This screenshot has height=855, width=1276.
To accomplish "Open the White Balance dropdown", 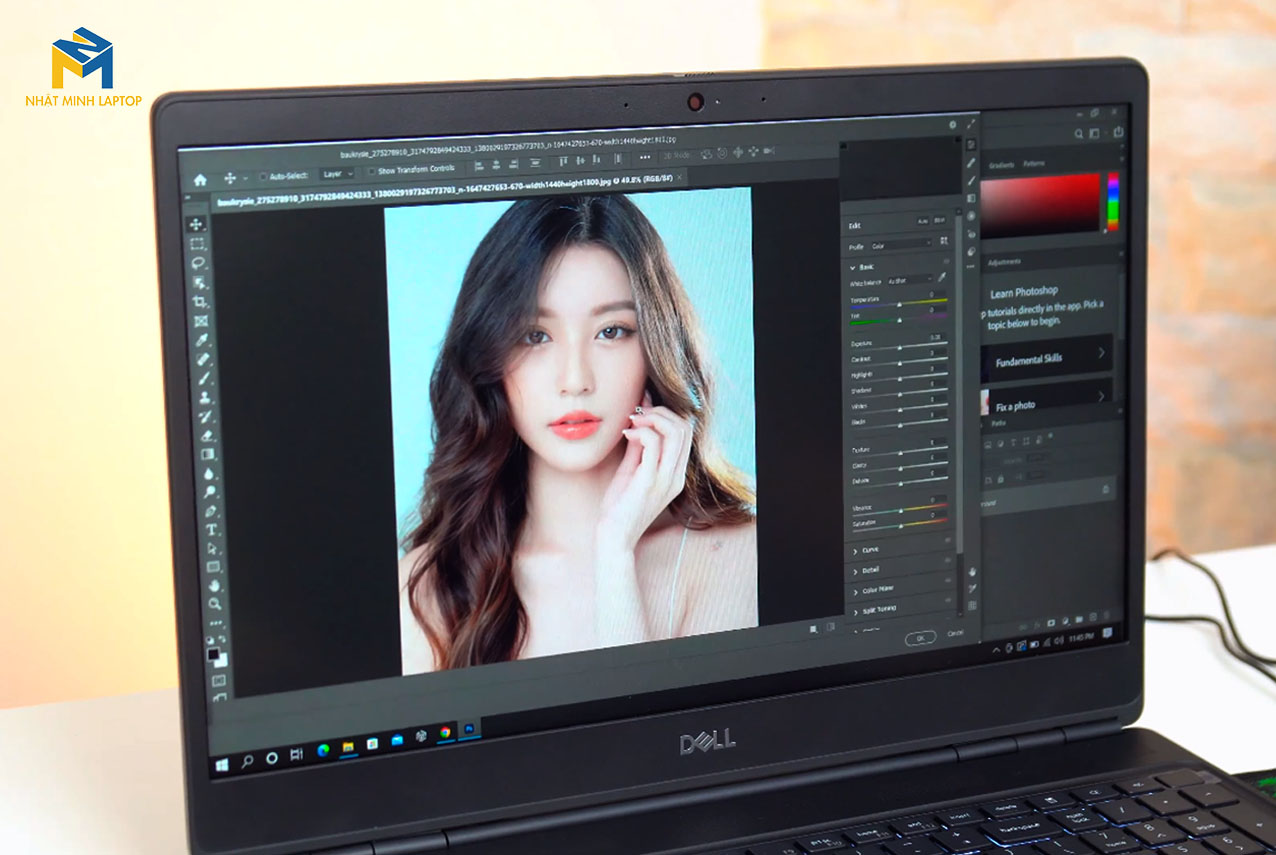I will [x=909, y=280].
